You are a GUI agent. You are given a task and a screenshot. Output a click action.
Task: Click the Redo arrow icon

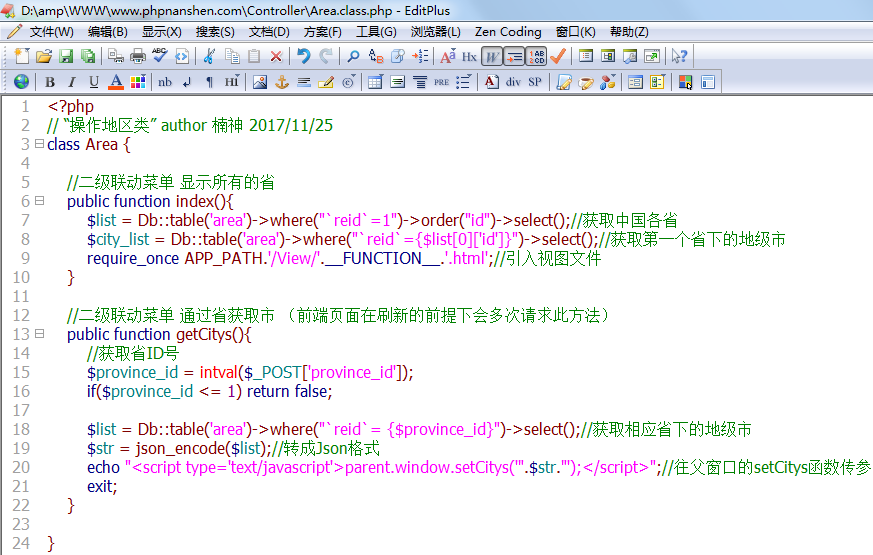(326, 56)
